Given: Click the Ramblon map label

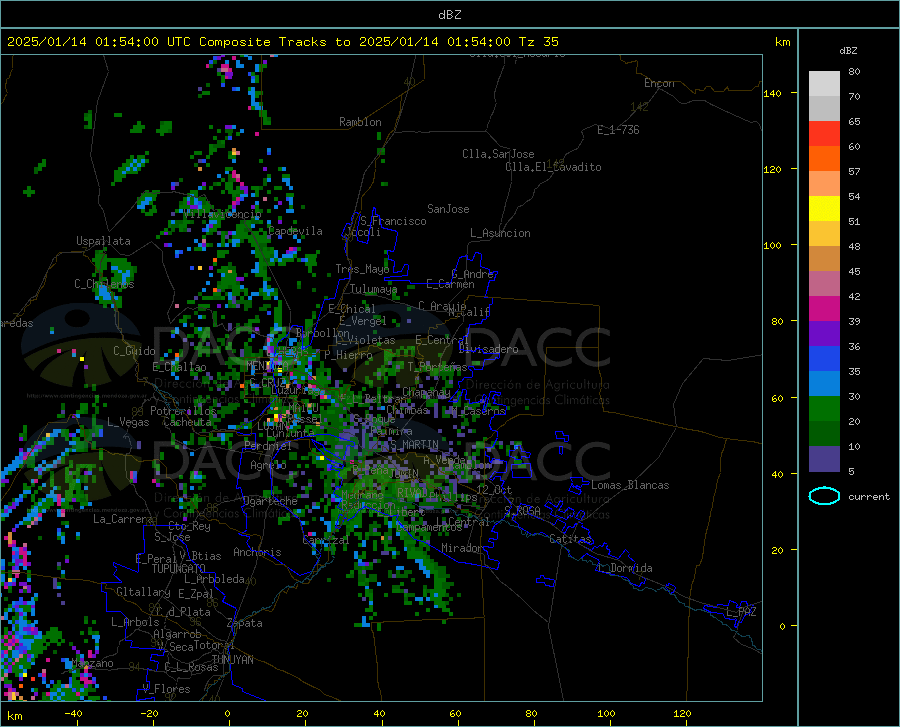Looking at the screenshot, I should [360, 122].
